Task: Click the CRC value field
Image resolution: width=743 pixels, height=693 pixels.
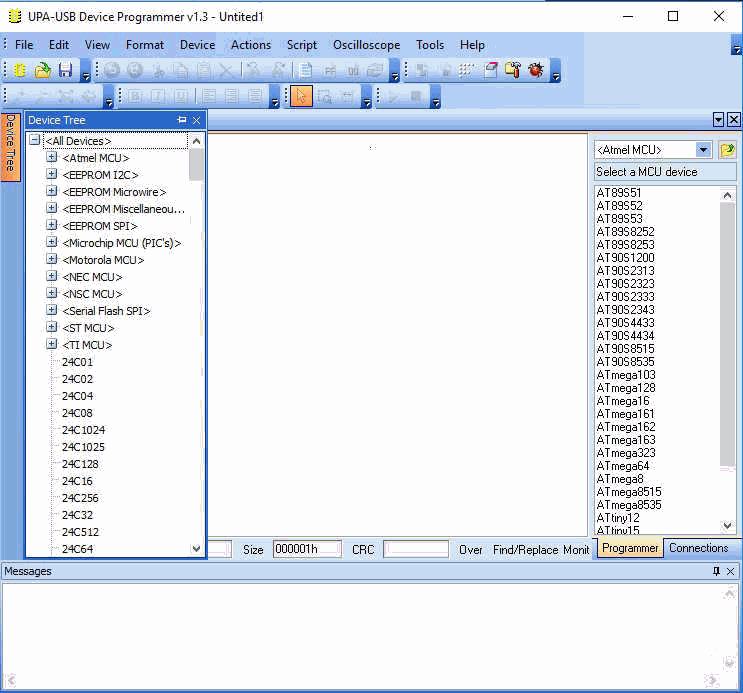Action: click(416, 549)
